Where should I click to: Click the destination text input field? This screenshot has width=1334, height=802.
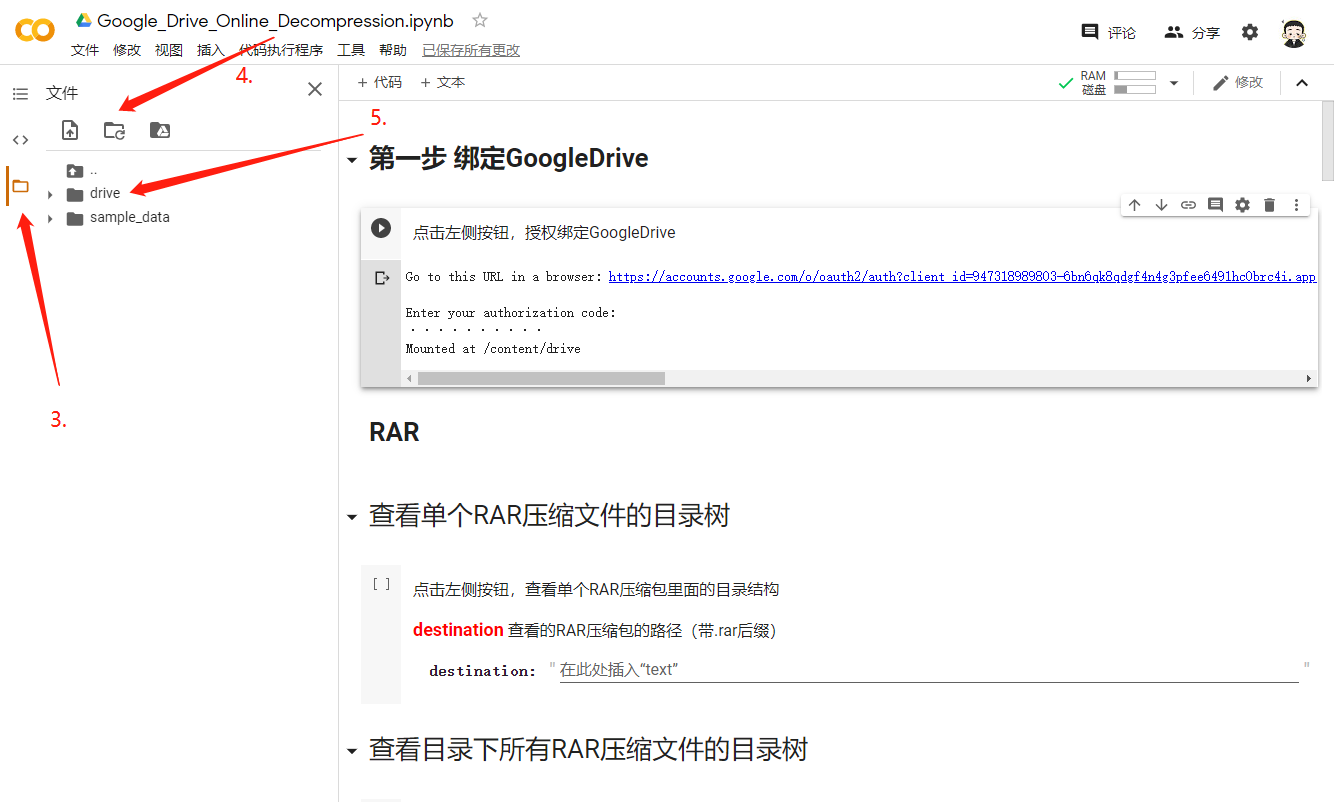pos(929,670)
